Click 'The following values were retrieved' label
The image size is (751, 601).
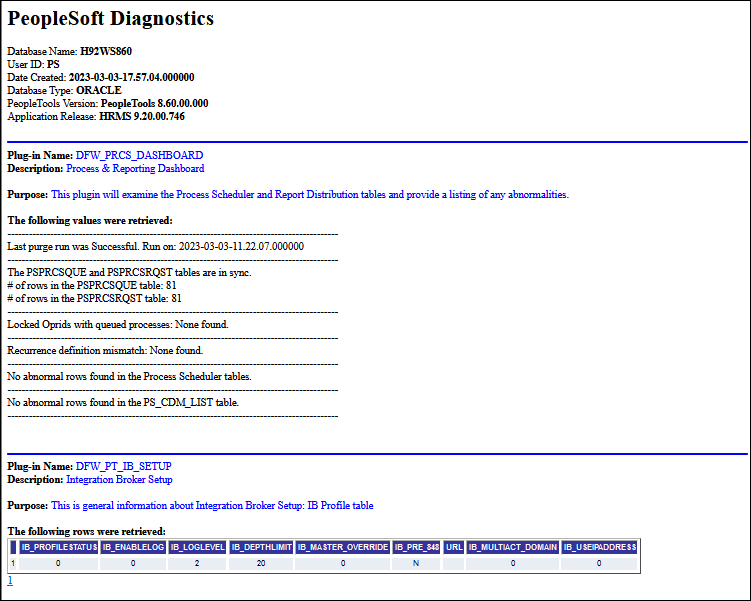(90, 220)
